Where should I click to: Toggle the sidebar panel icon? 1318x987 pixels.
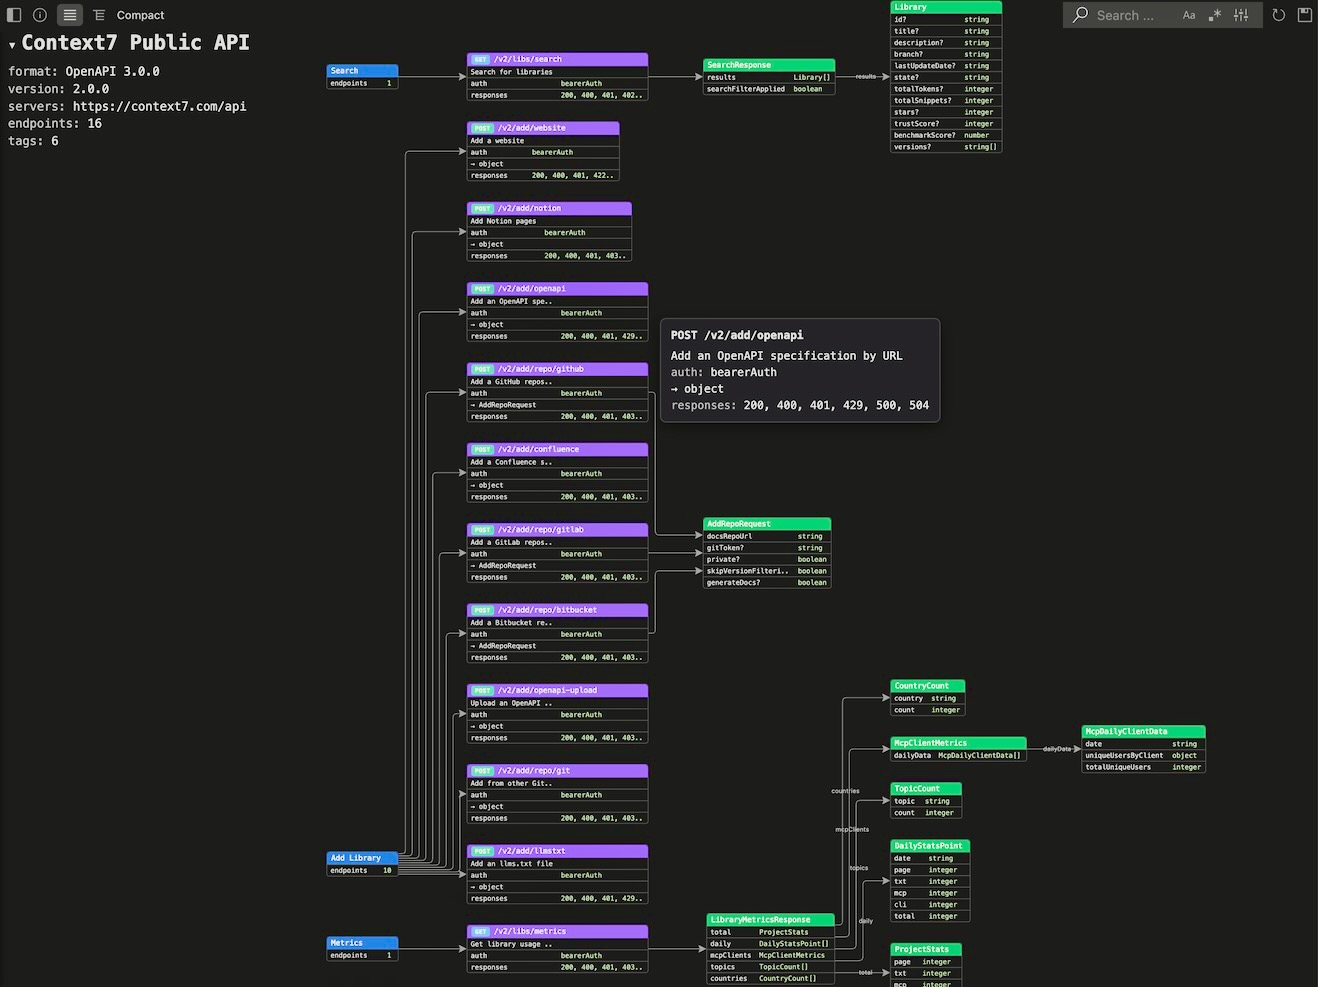click(x=14, y=15)
